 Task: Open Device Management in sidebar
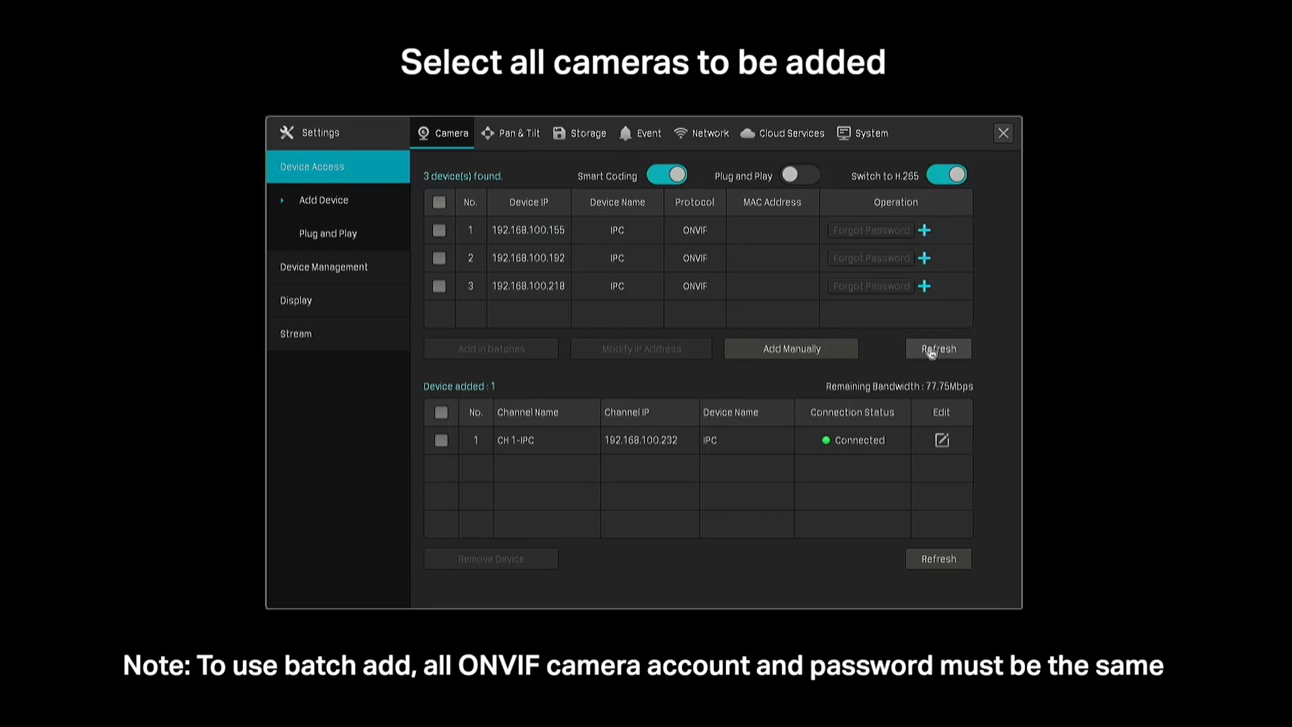point(338,267)
